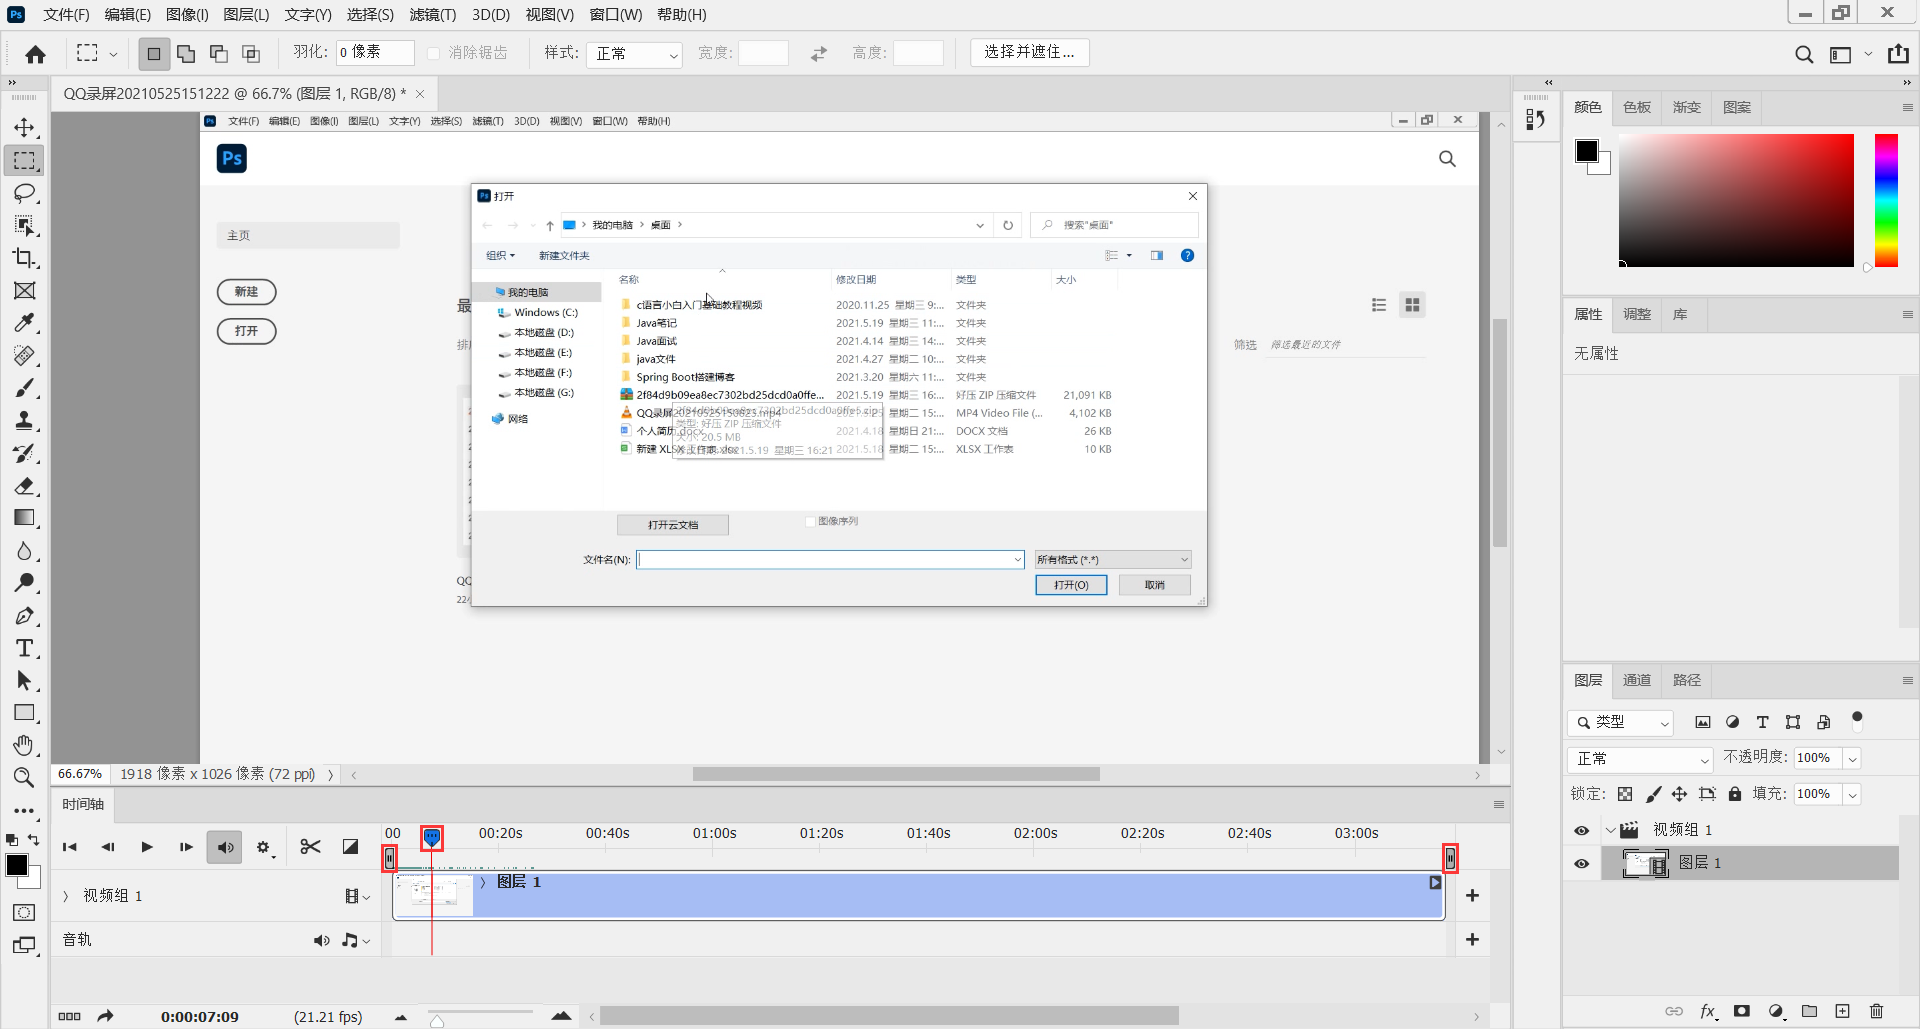This screenshot has width=1920, height=1029.
Task: Switch to the 色板 tab
Action: click(1637, 107)
